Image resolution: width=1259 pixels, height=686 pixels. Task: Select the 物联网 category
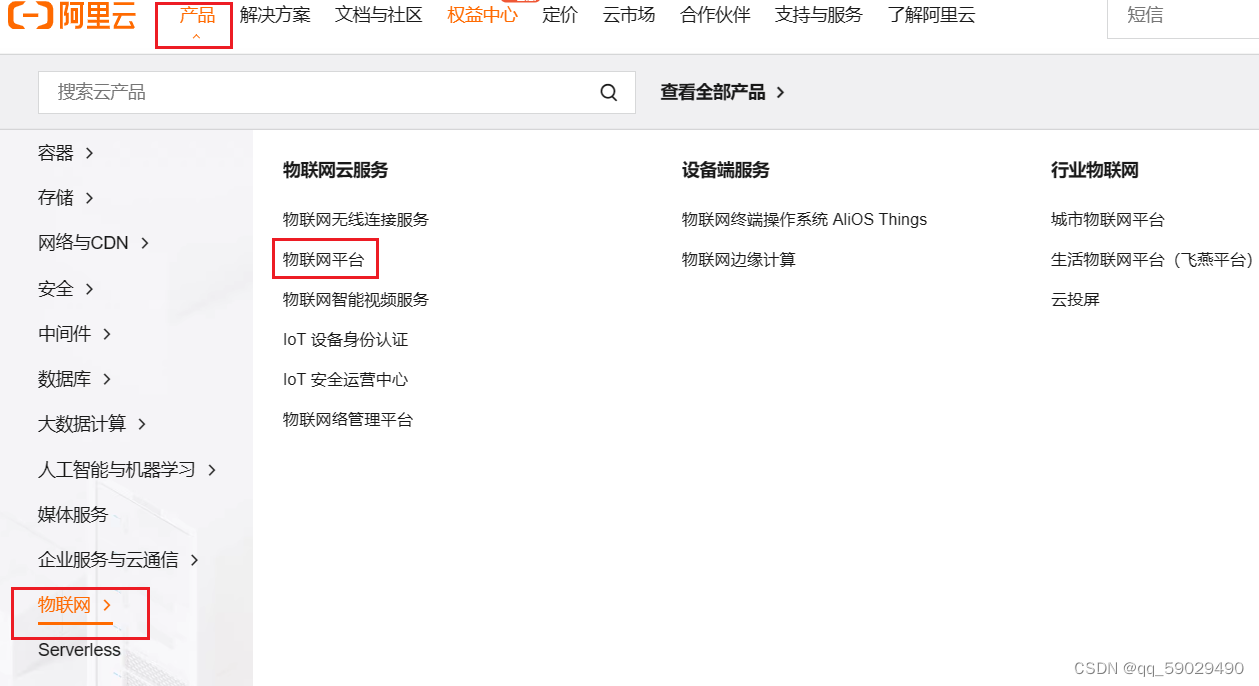(x=75, y=605)
